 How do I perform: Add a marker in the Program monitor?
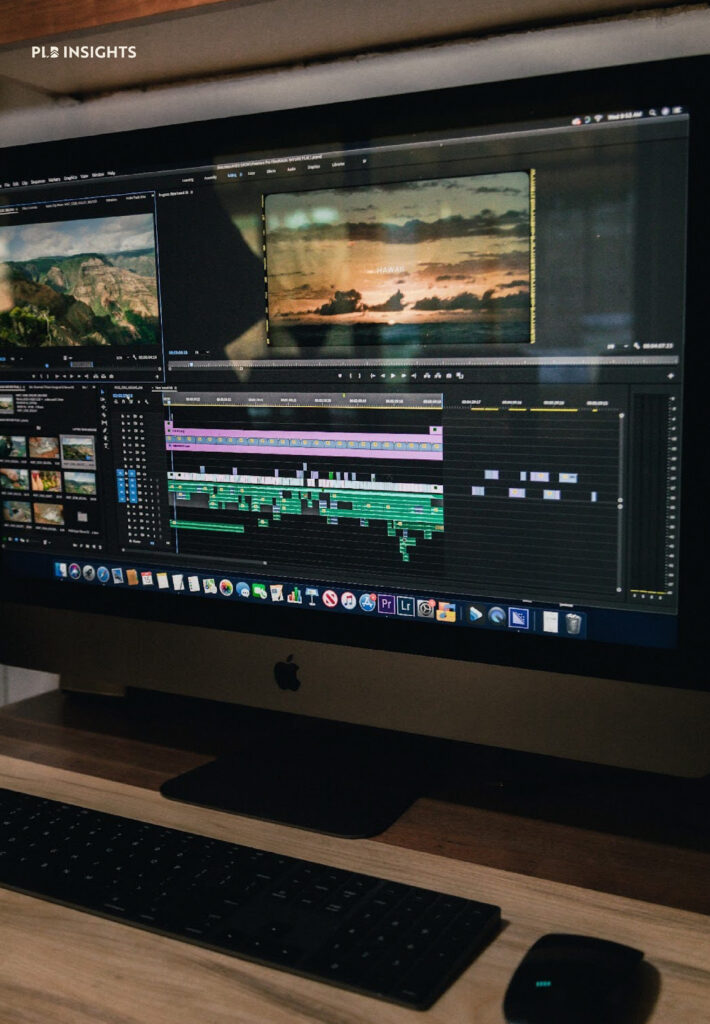point(340,376)
